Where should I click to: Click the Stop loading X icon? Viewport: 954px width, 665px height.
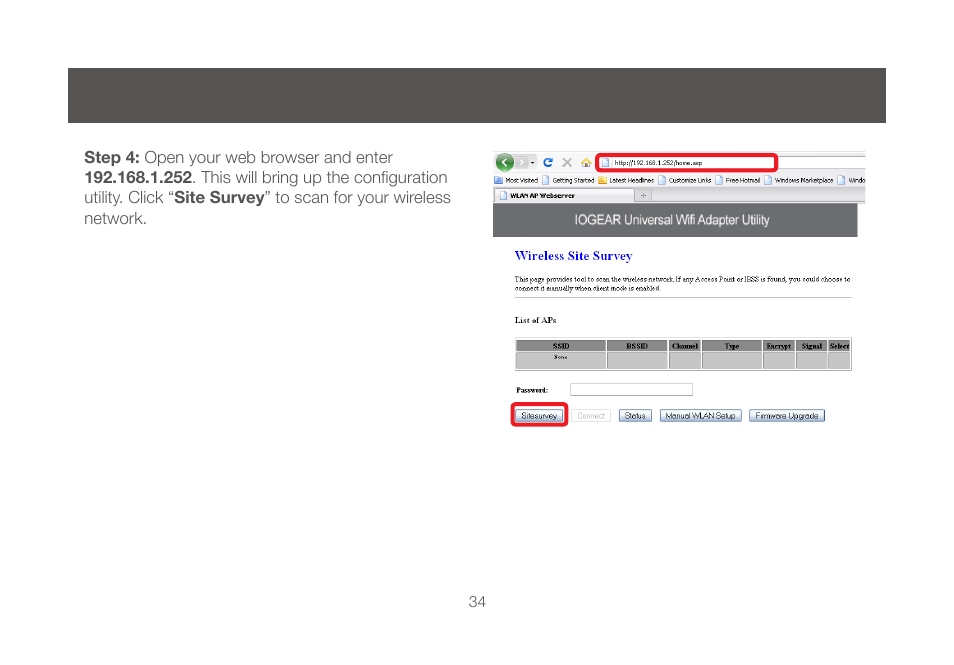pyautogui.click(x=566, y=162)
